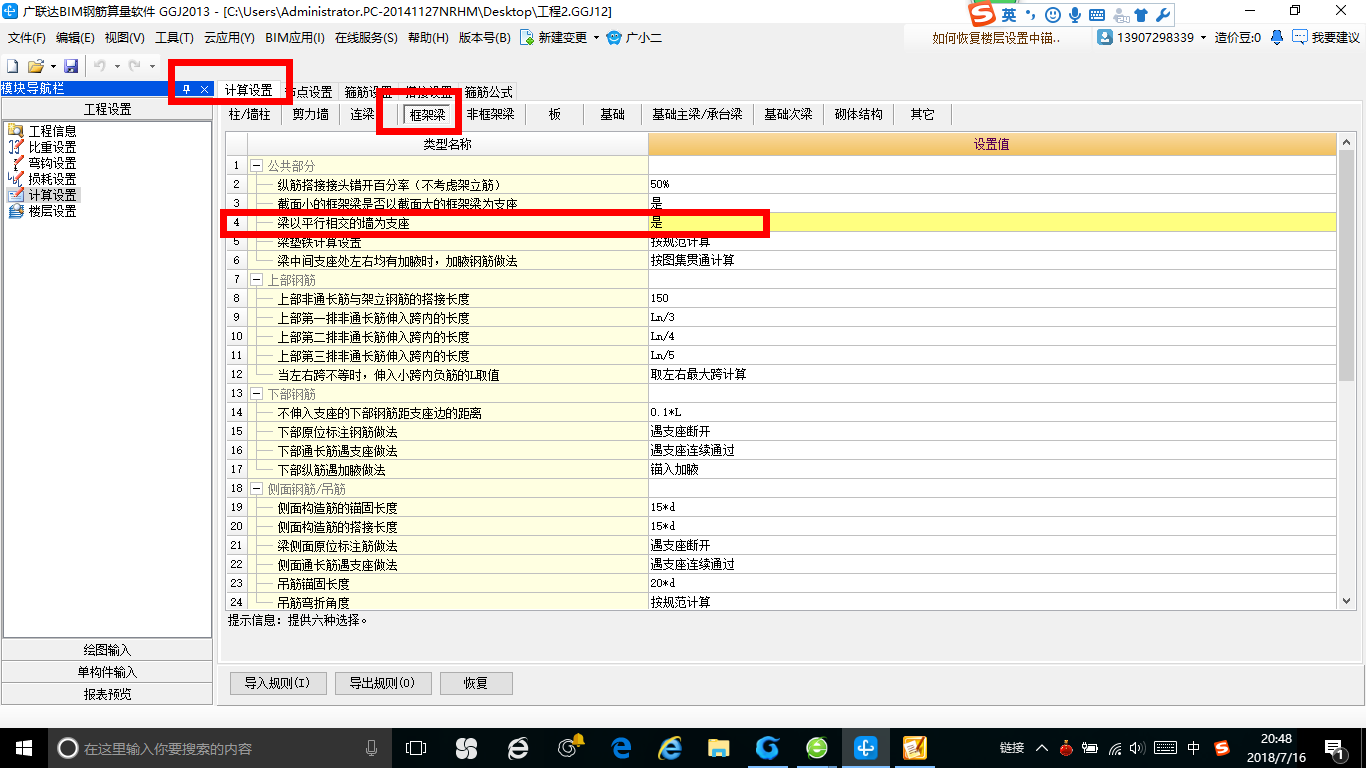Click the 0.1*L value in row 14
This screenshot has width=1366, height=768.
tap(992, 413)
